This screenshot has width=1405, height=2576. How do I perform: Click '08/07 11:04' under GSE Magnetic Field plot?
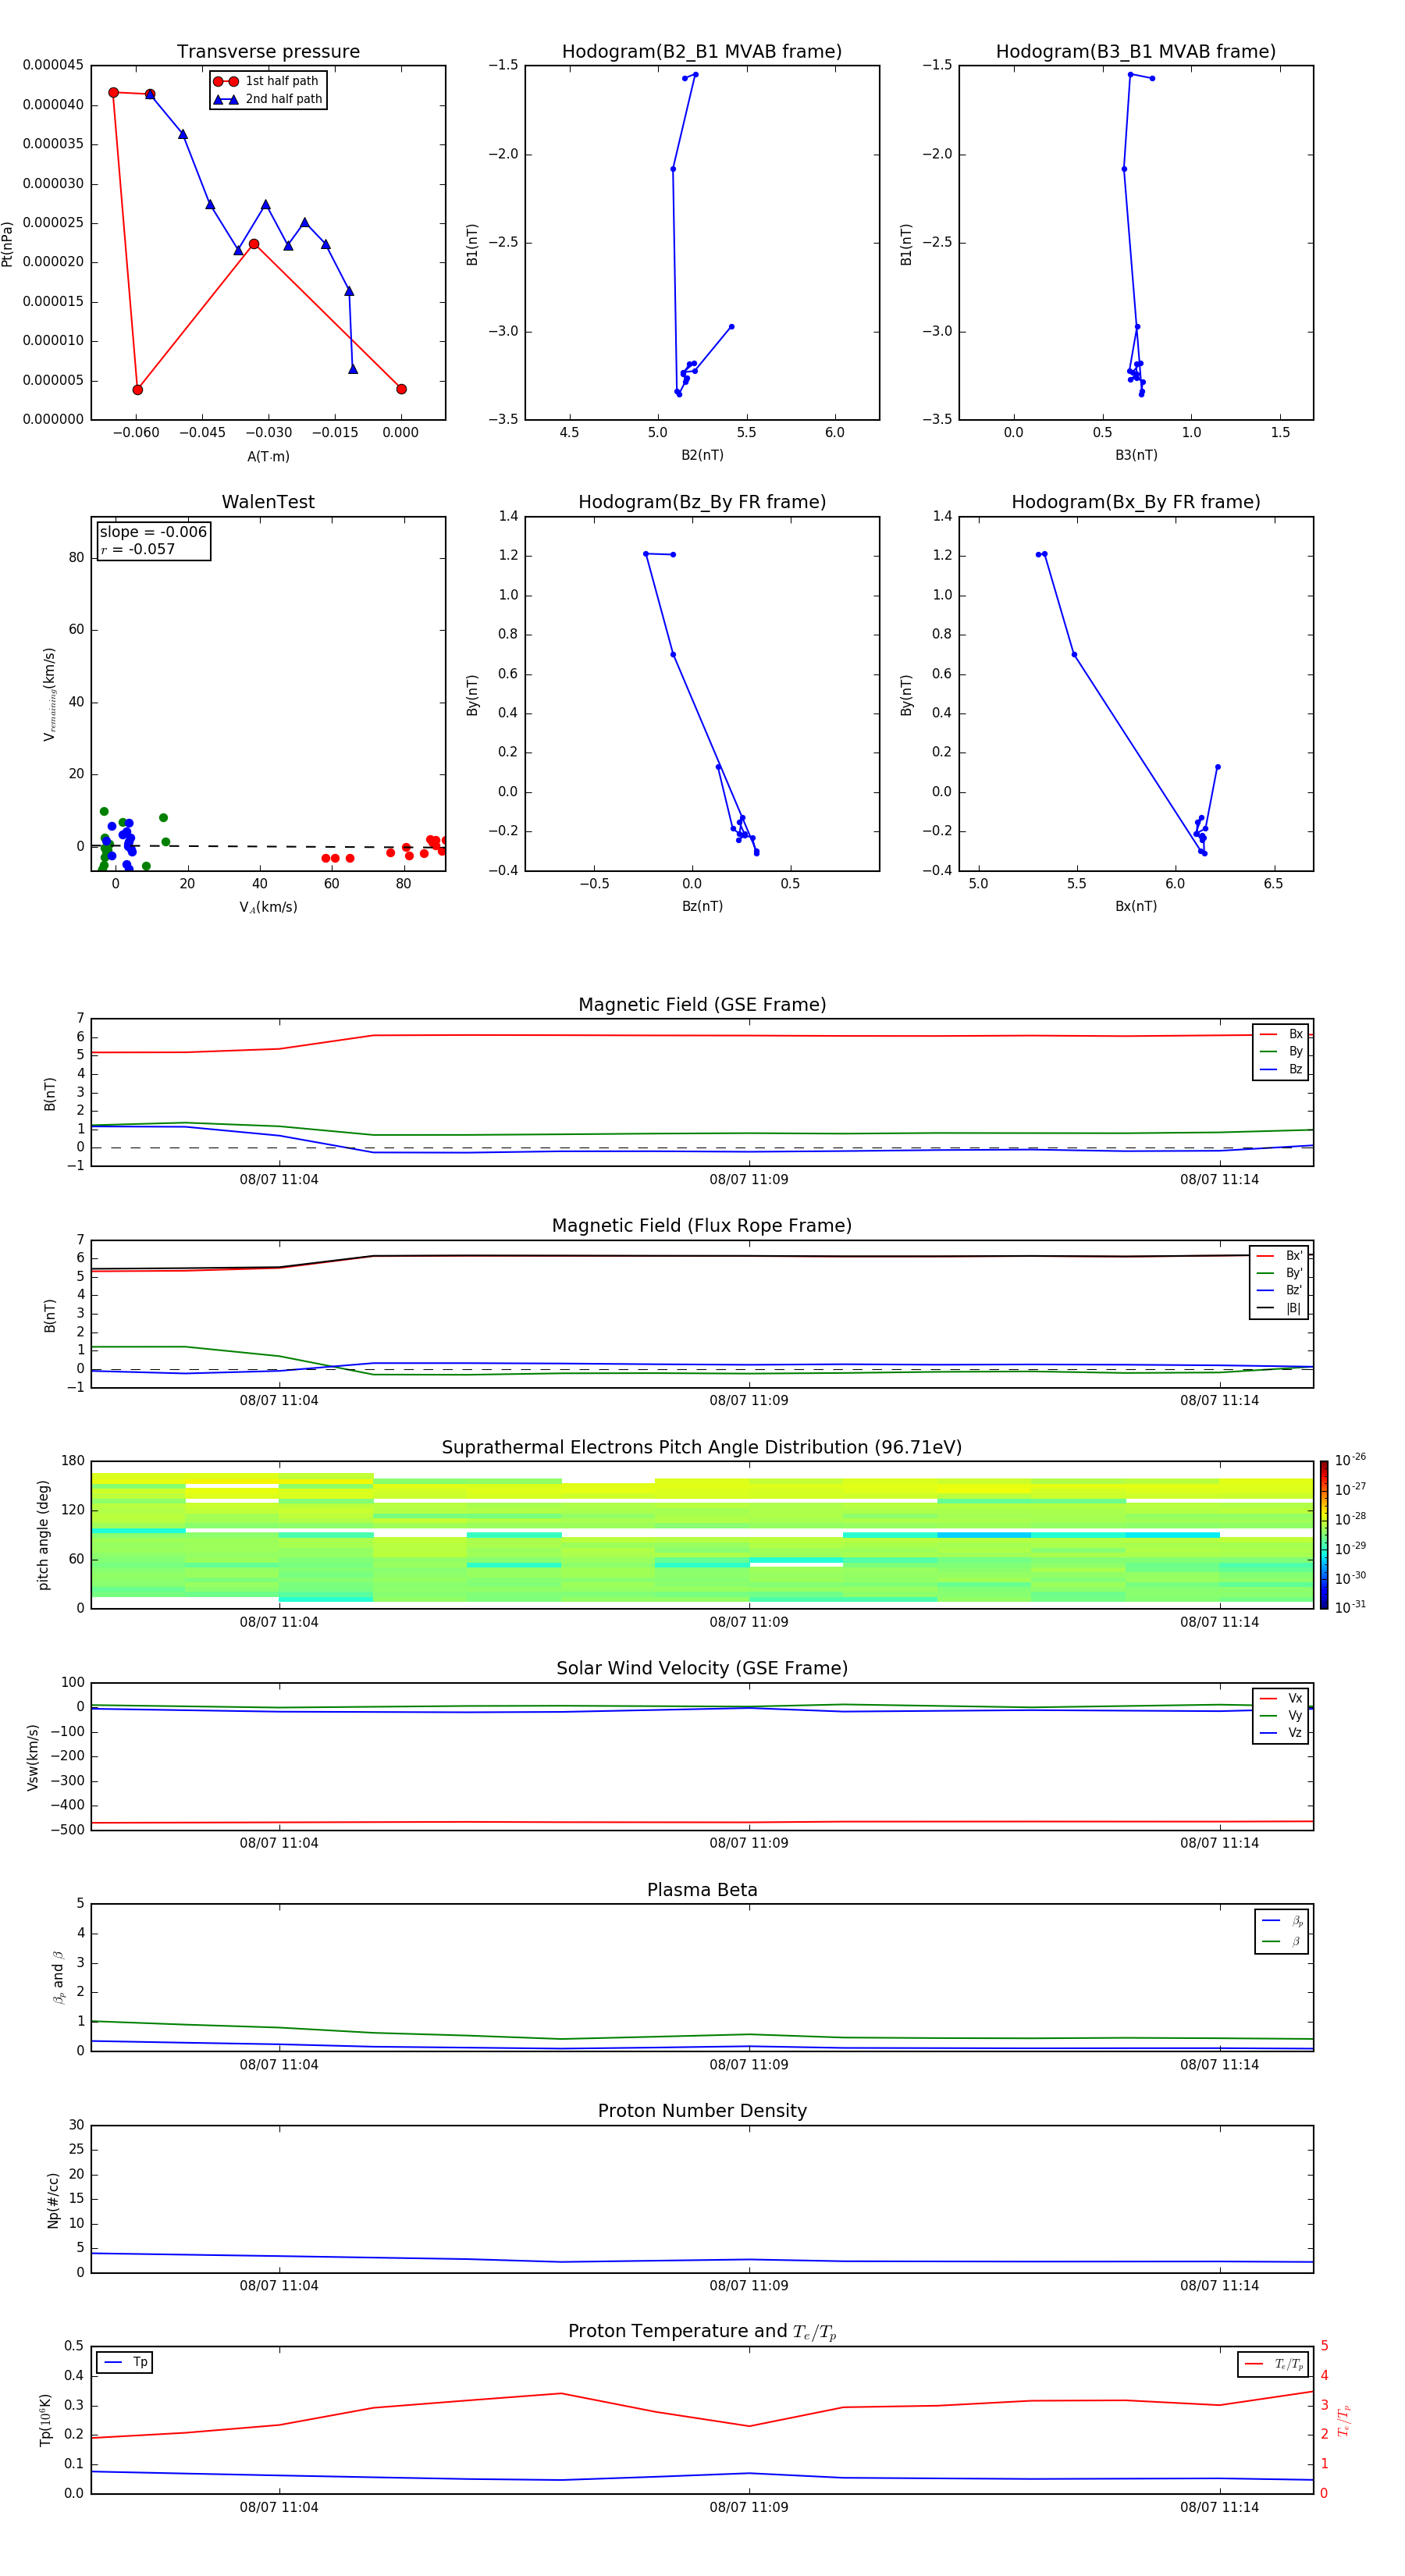click(x=279, y=1179)
